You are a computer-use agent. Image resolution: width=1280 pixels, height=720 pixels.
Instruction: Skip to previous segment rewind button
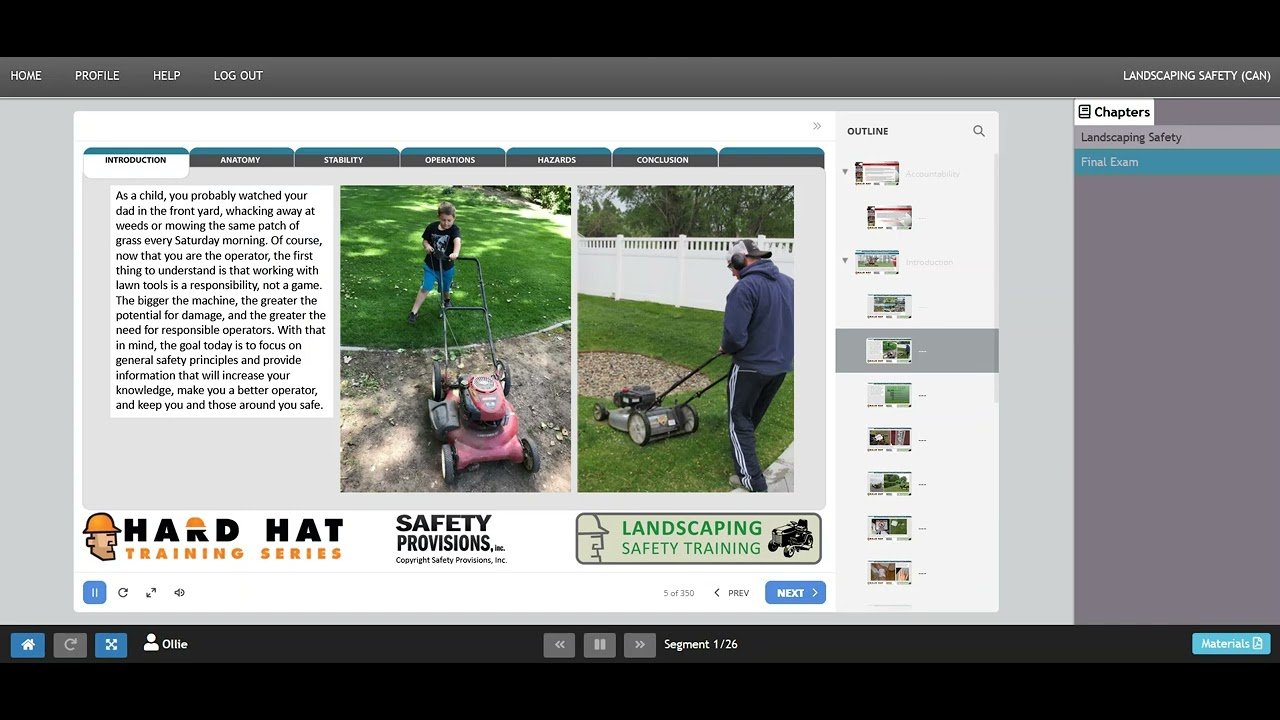(559, 645)
